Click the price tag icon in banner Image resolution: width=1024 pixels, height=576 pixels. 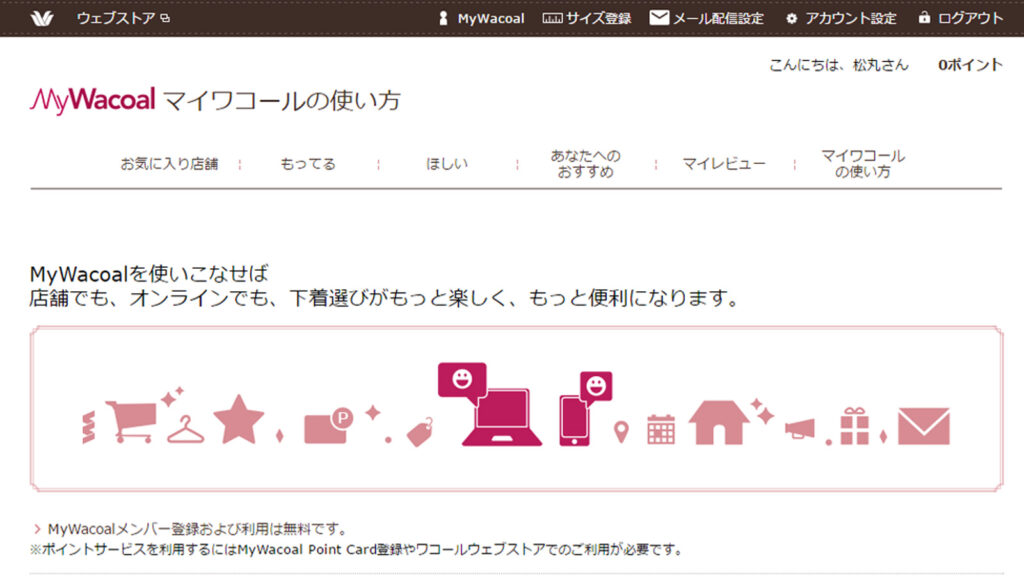pos(419,432)
